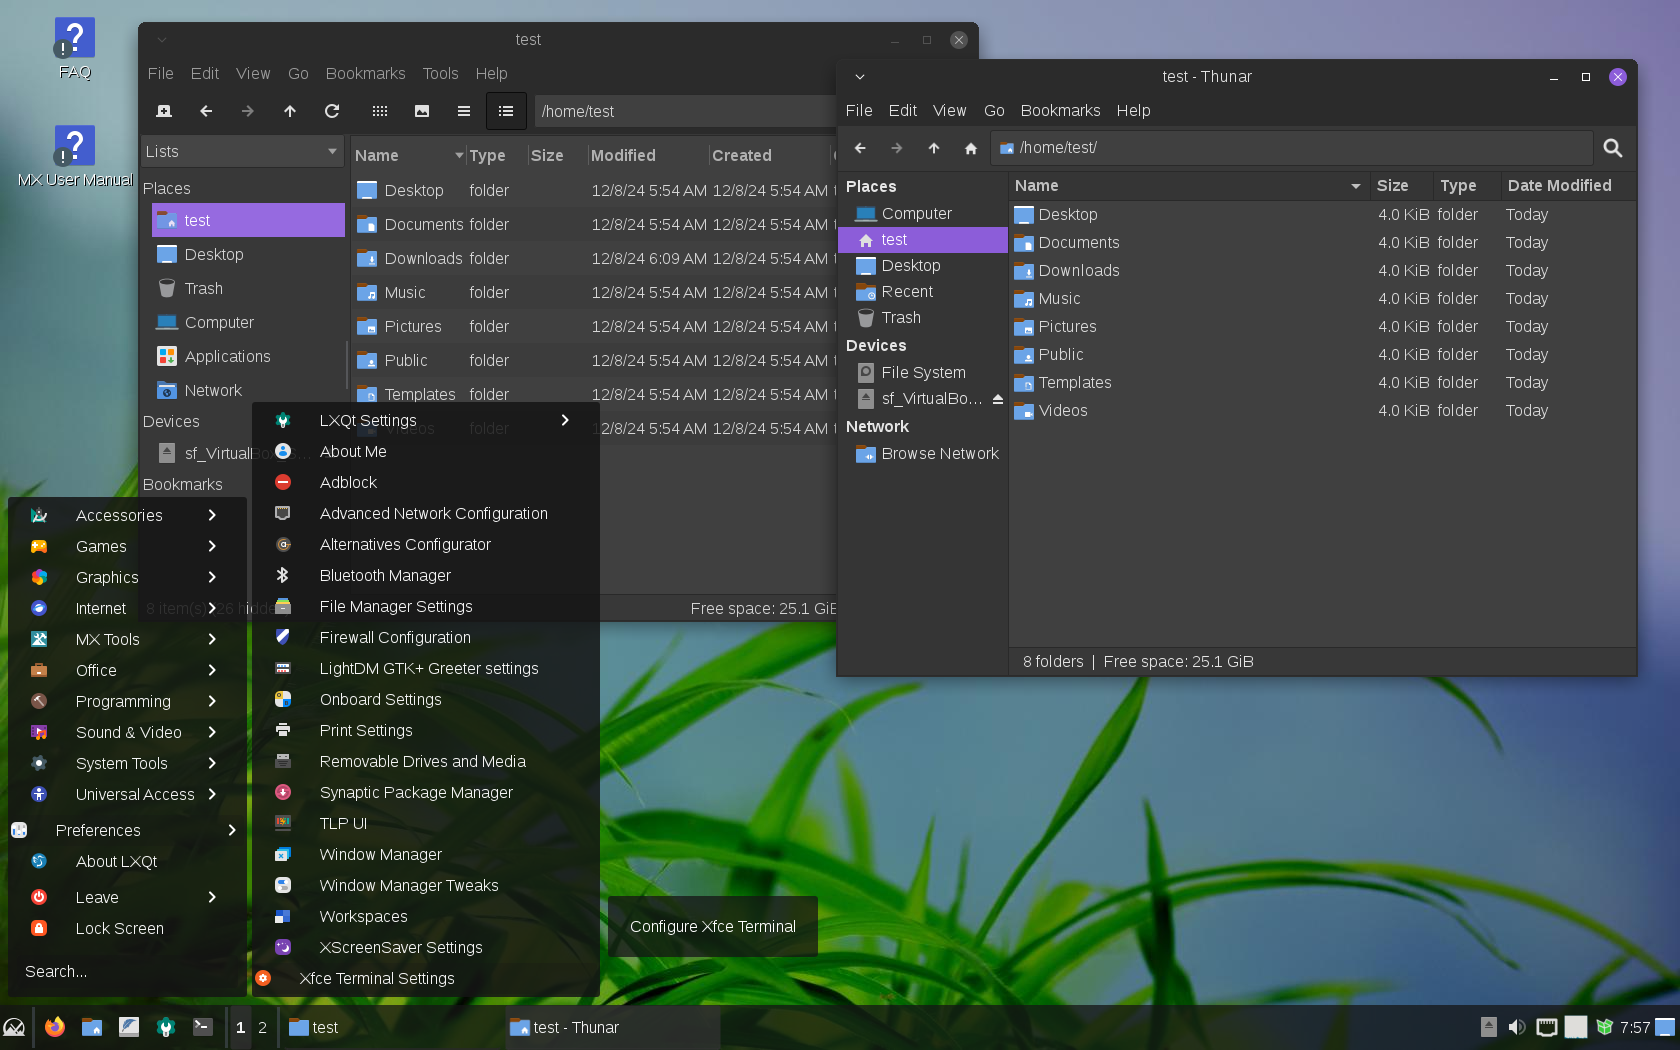1680x1050 pixels.
Task: Open the Lists dropdown in the side panel
Action: point(242,152)
